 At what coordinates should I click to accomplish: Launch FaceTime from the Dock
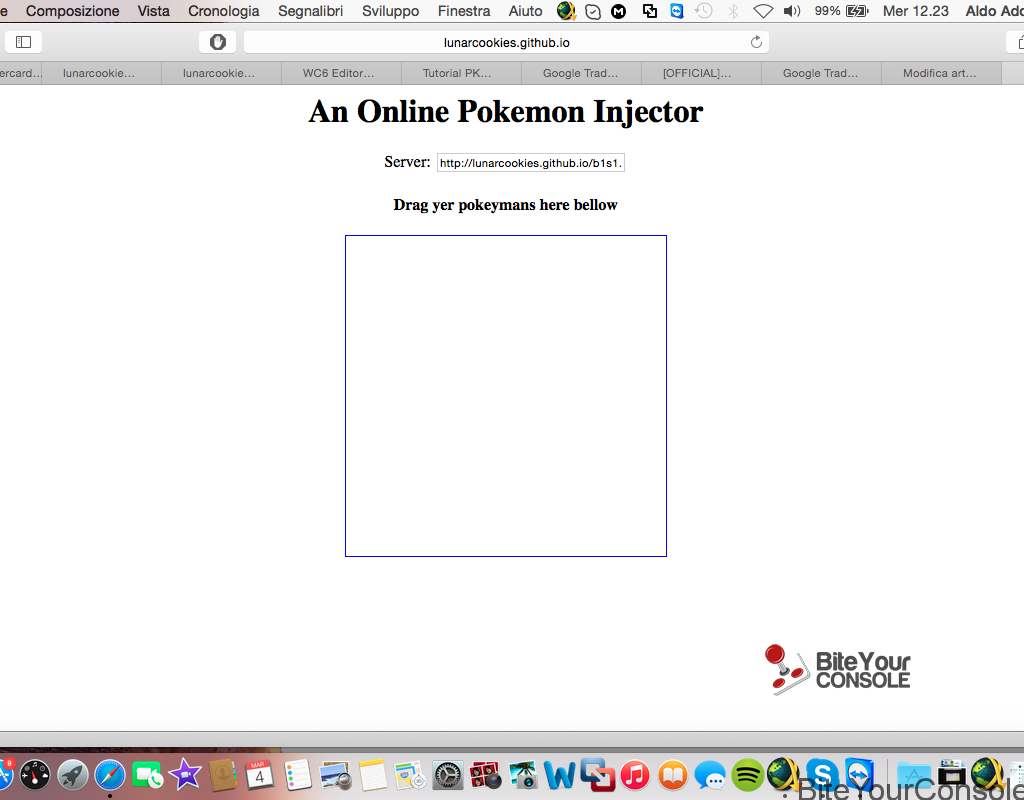coord(148,776)
